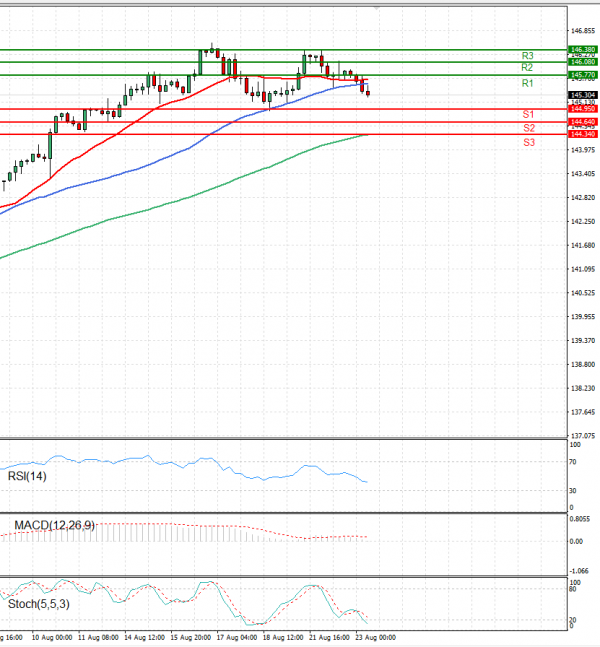Click the 21 Aug 16:00 time label
The width and height of the screenshot is (600, 647).
click(329, 638)
